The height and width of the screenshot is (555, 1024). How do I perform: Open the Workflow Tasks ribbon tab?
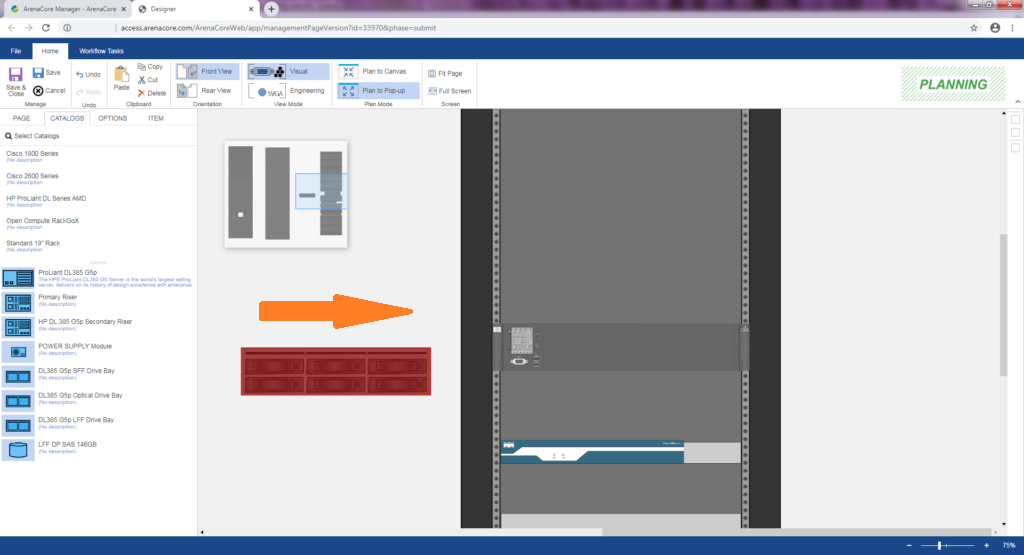tap(101, 51)
